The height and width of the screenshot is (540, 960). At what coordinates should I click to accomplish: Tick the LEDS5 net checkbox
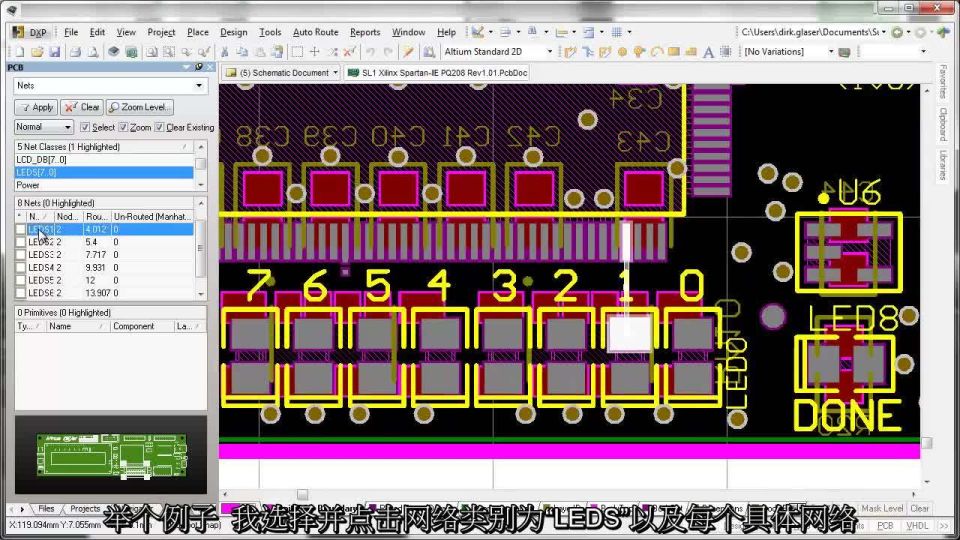[x=21, y=280]
